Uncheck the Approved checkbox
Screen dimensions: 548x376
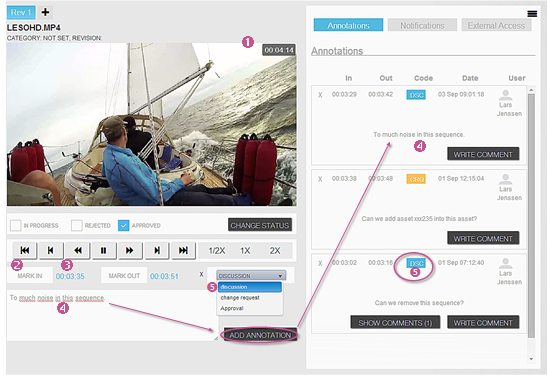[x=124, y=225]
